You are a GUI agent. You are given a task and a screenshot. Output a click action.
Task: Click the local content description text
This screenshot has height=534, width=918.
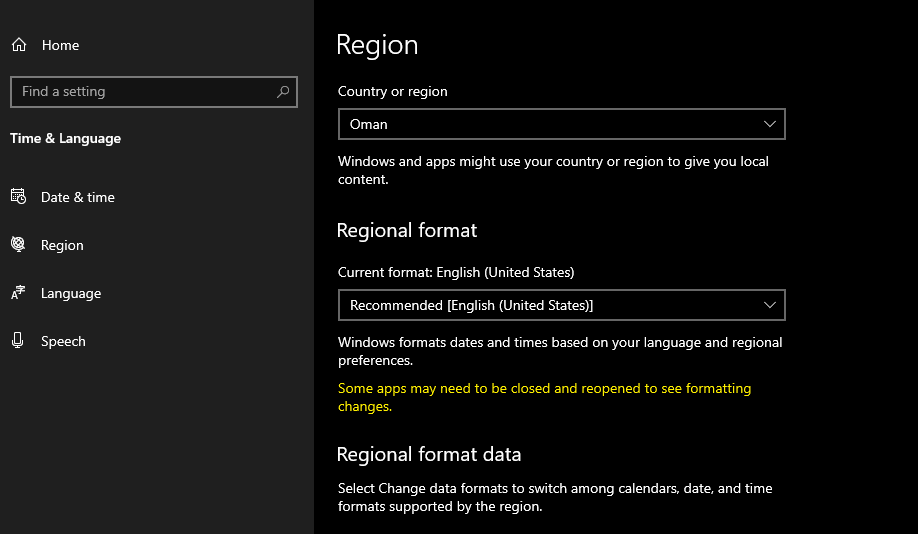click(x=553, y=170)
